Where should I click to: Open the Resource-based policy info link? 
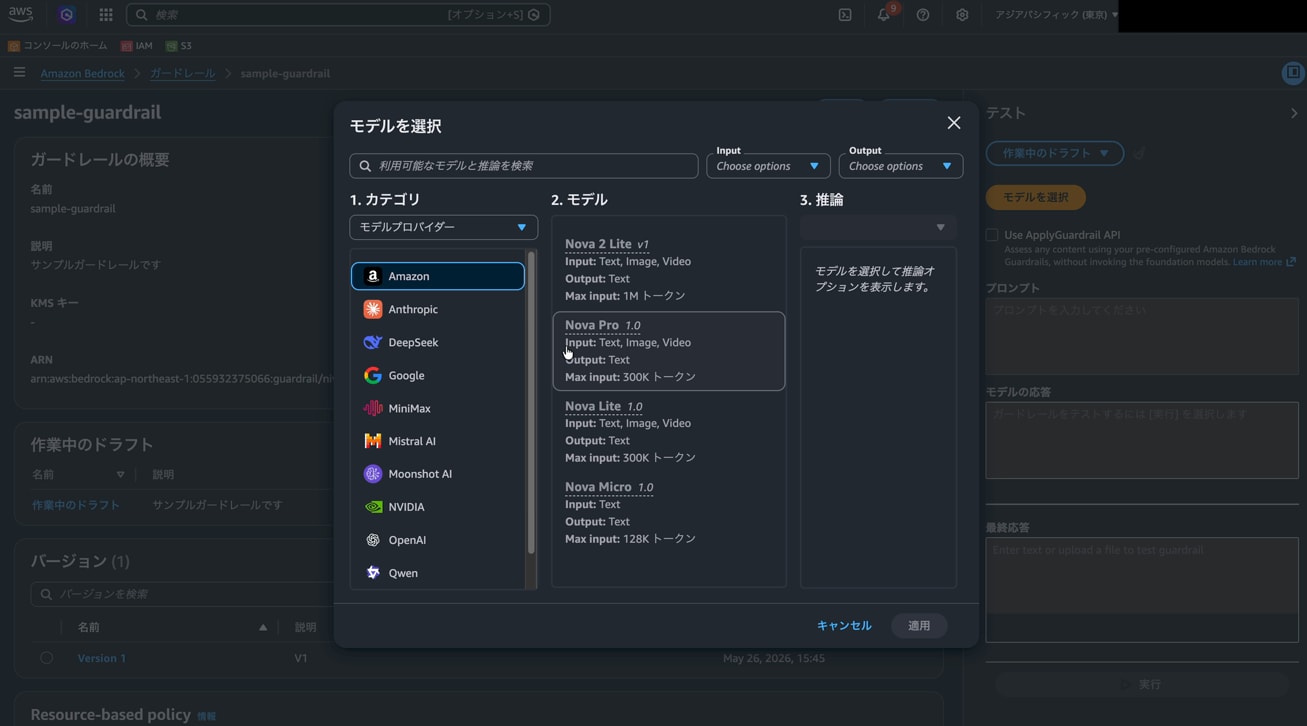206,716
